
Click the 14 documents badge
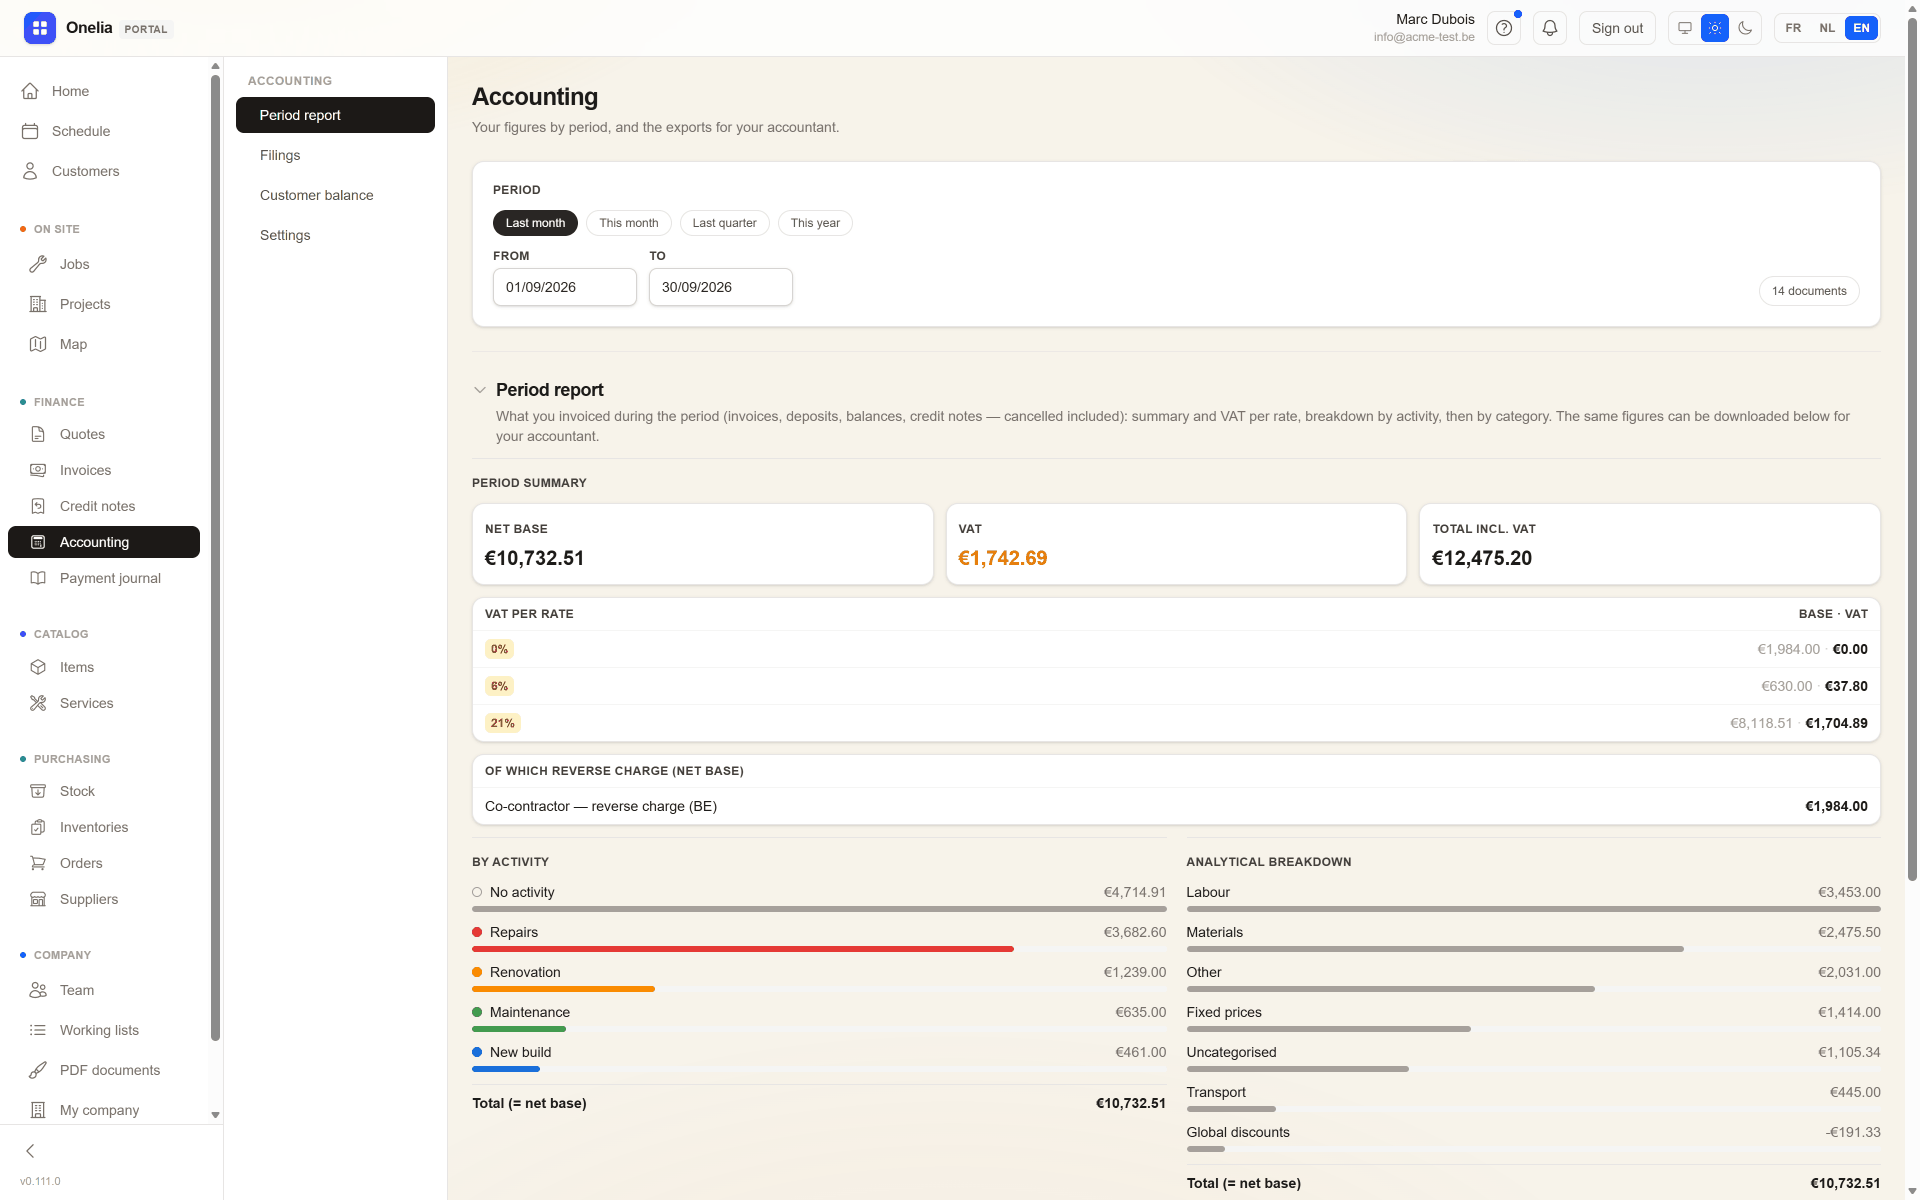1809,291
